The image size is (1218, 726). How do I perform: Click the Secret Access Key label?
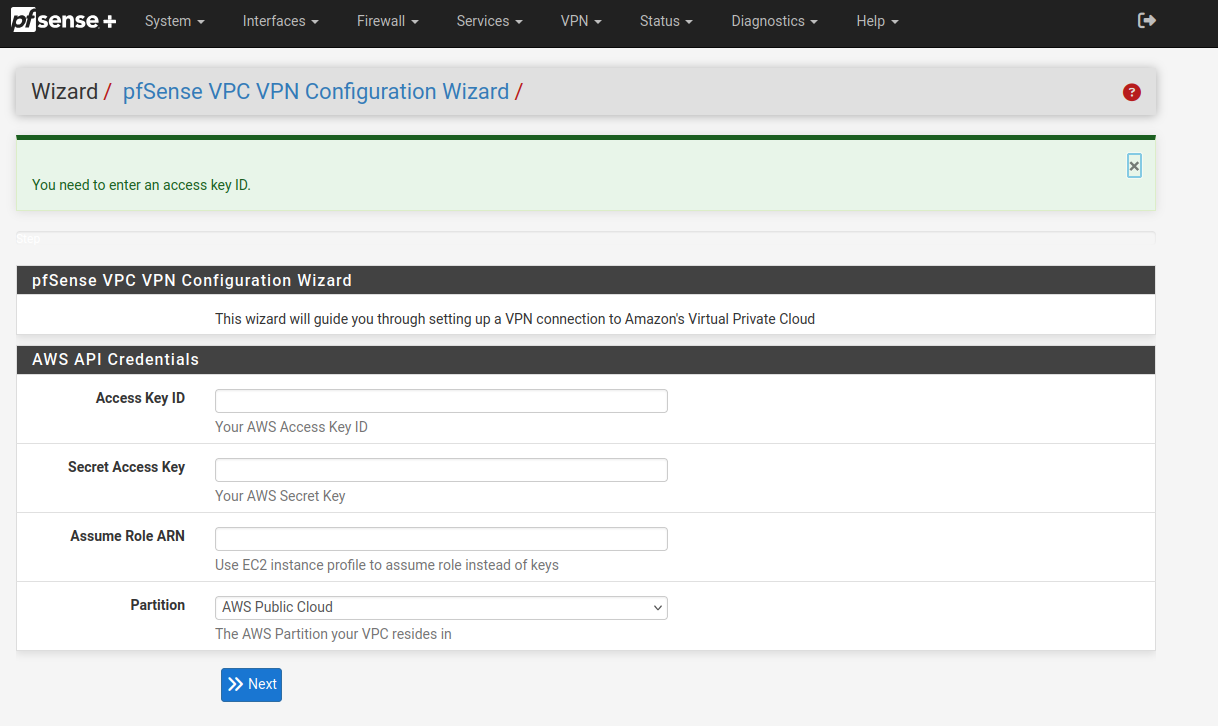coord(126,467)
